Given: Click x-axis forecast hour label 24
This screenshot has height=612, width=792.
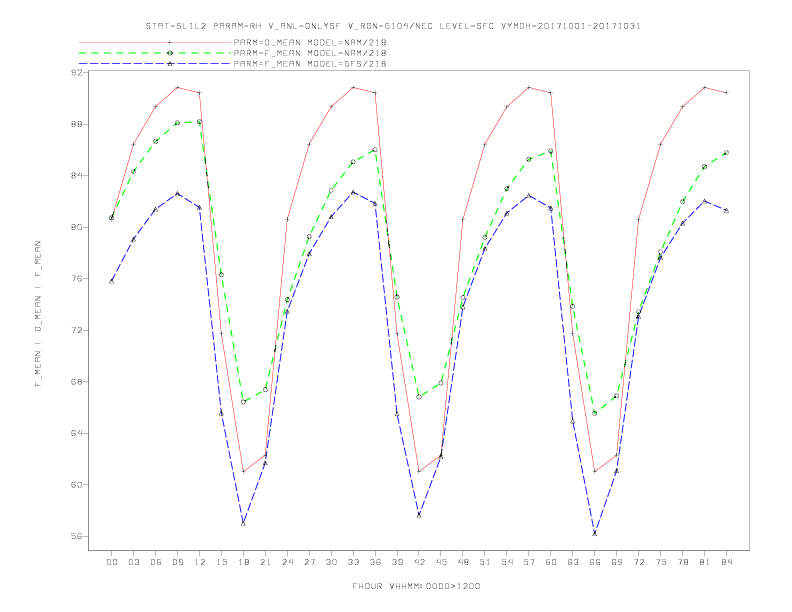Looking at the screenshot, I should pos(287,562).
